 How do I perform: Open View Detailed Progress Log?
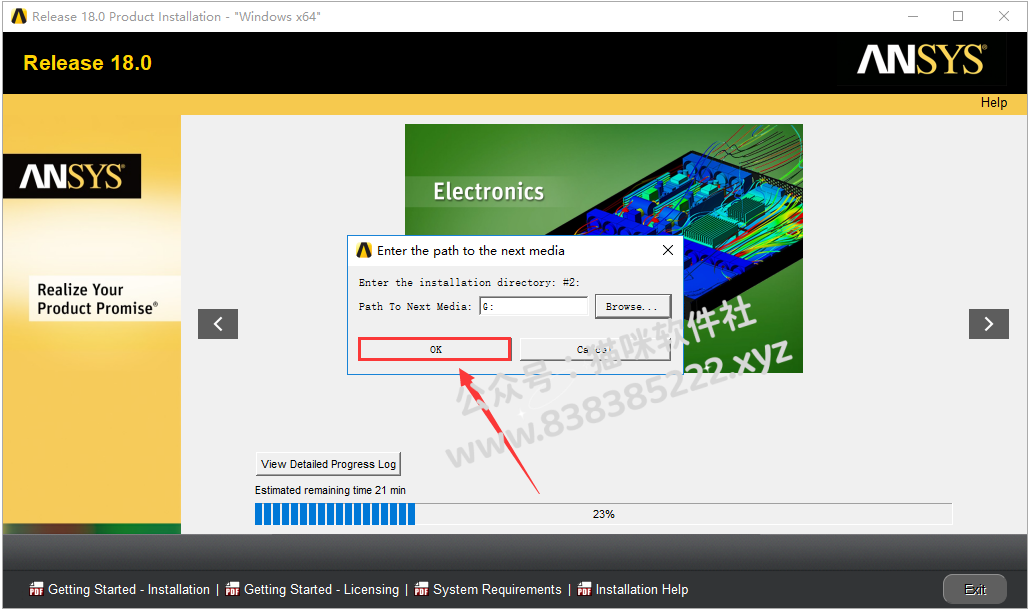tap(328, 464)
